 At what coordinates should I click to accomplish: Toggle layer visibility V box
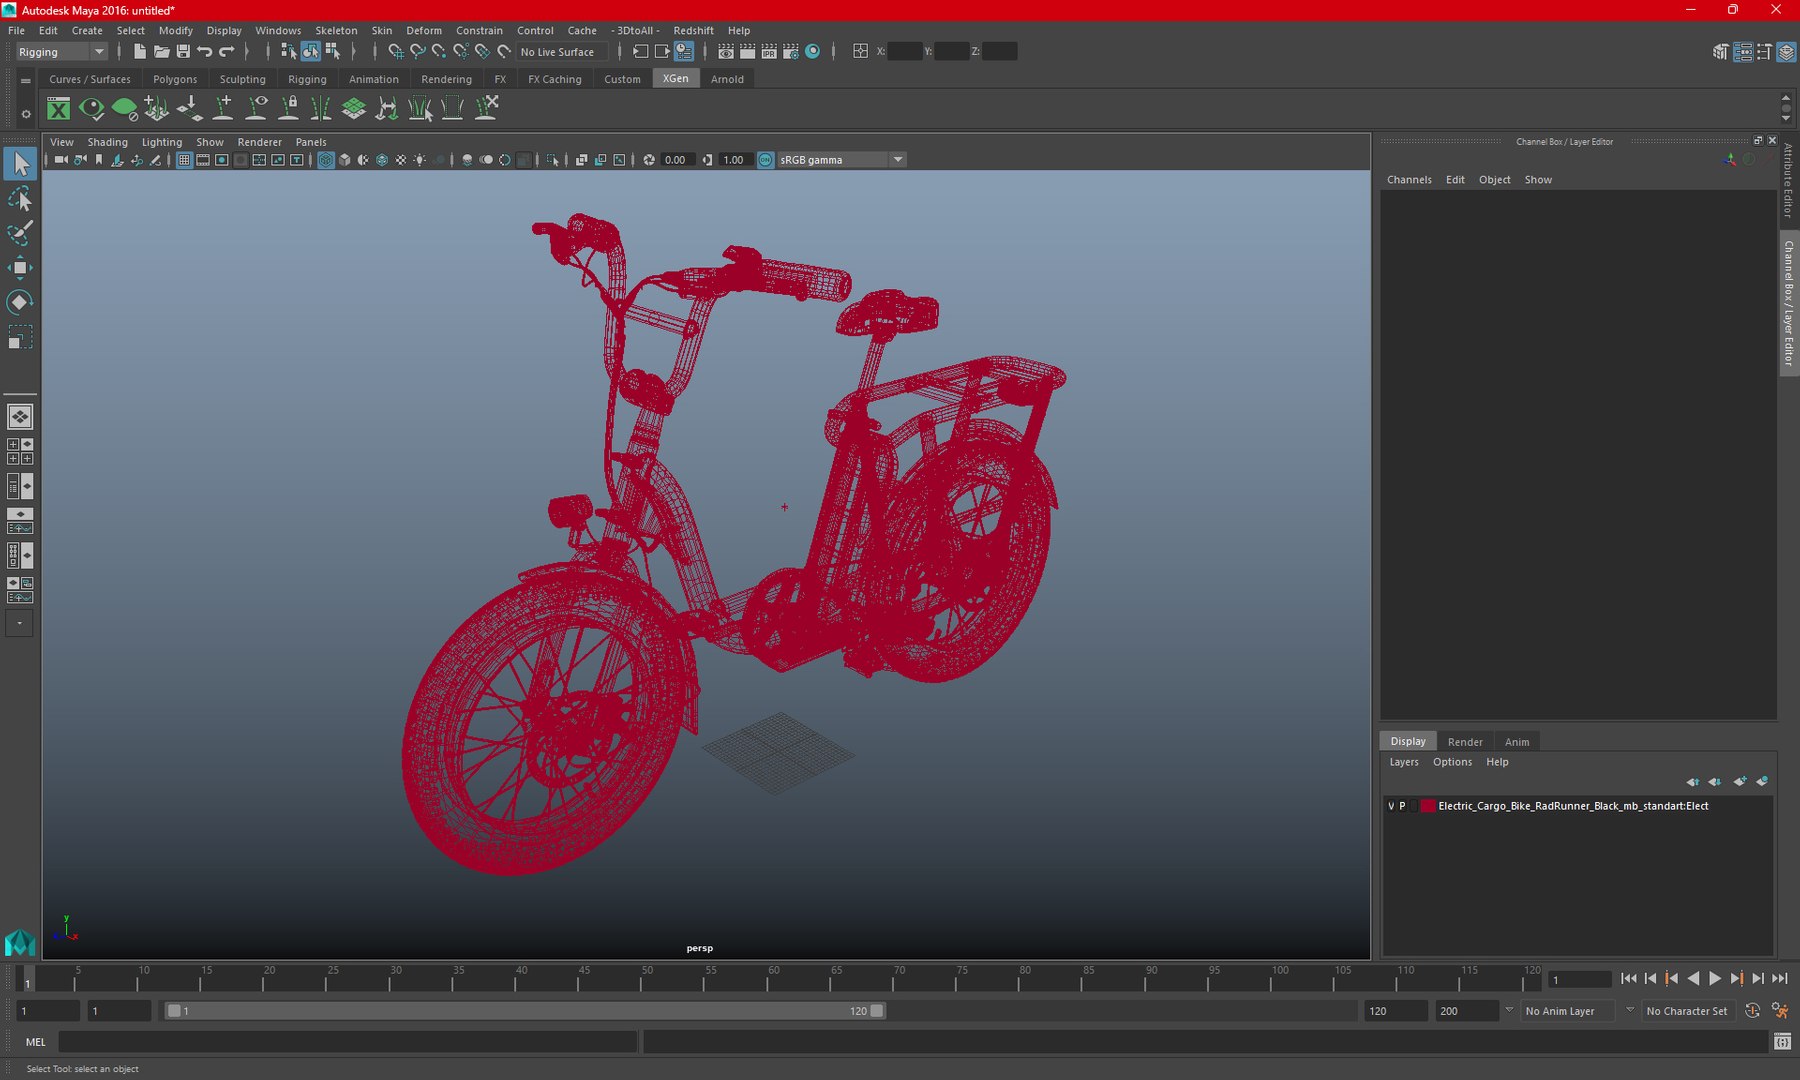tap(1391, 806)
